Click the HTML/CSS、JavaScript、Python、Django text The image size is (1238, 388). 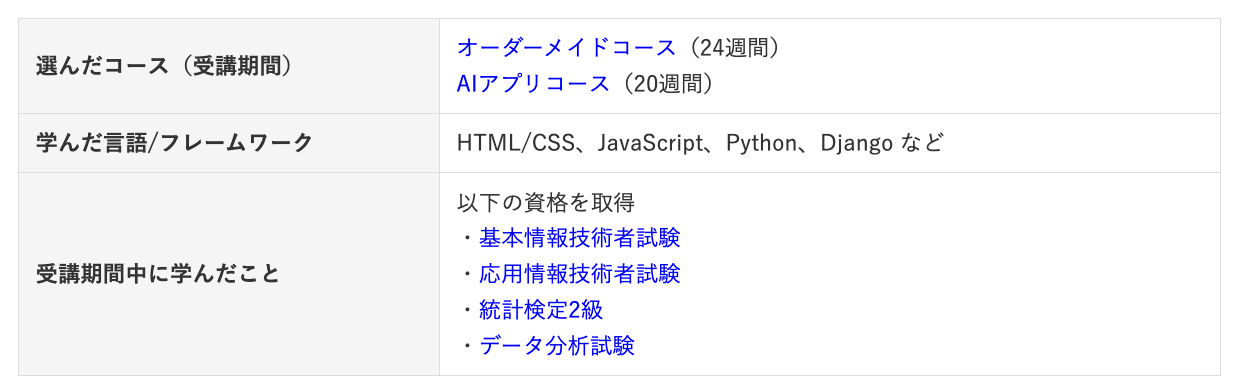pyautogui.click(x=675, y=143)
